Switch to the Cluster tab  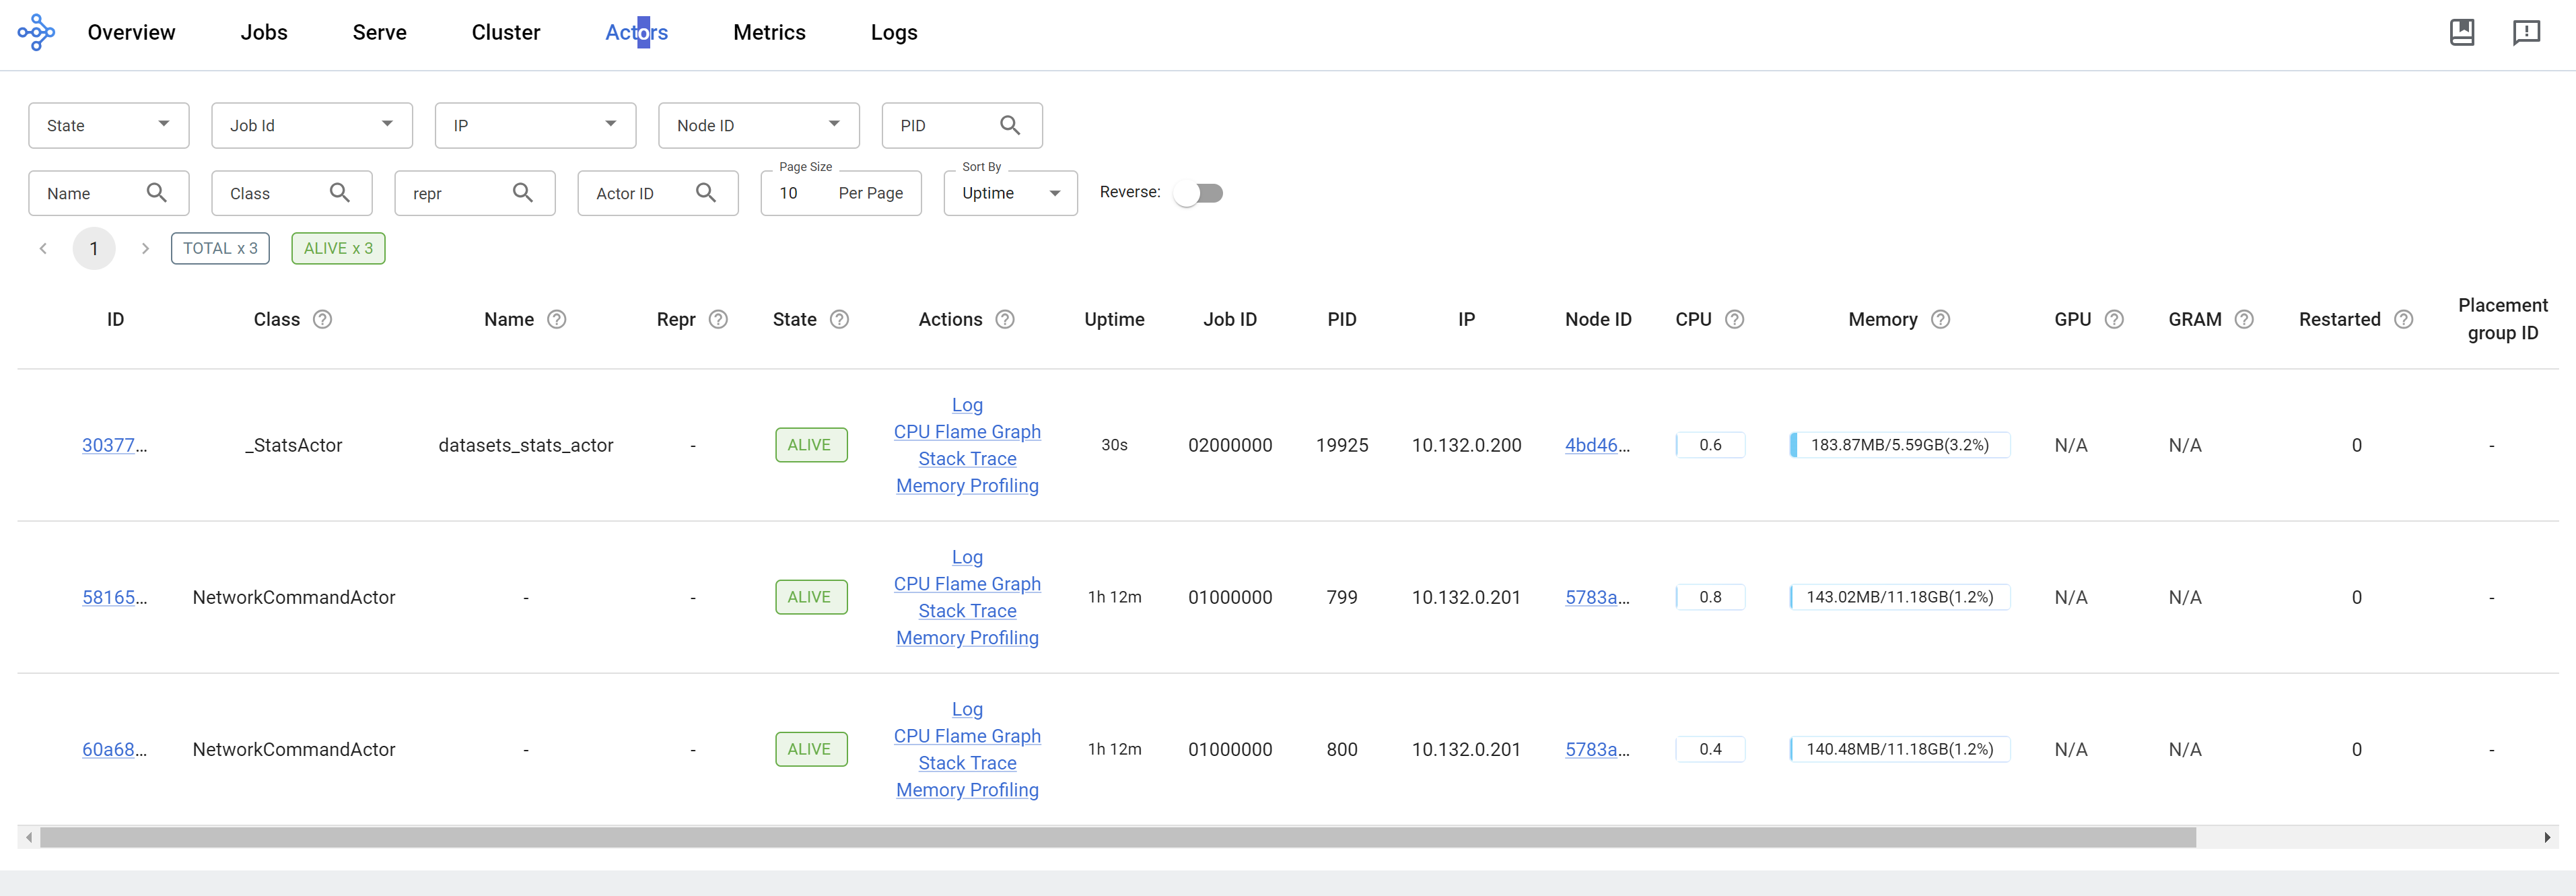pyautogui.click(x=505, y=32)
